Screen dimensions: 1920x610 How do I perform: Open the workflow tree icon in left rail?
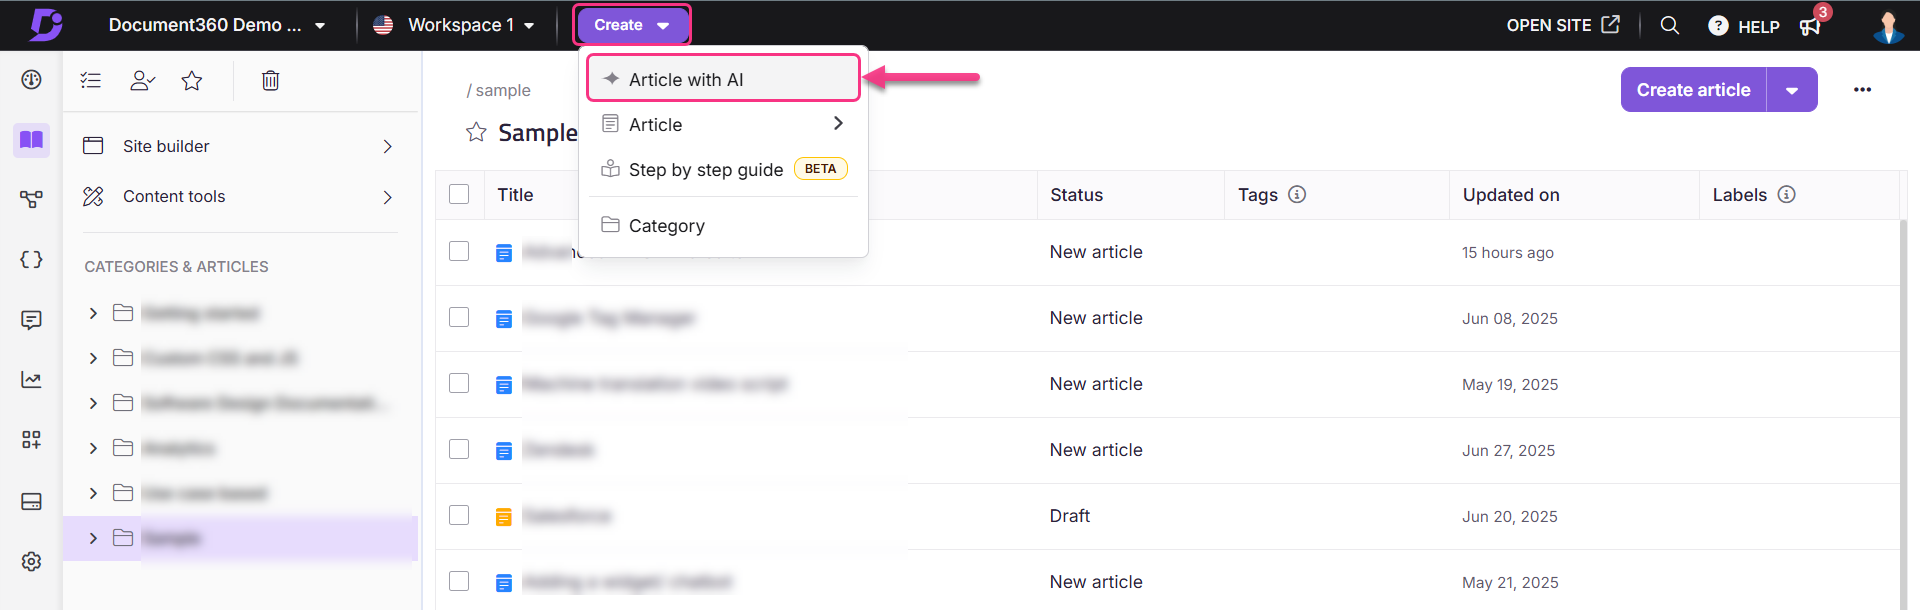pyautogui.click(x=31, y=200)
